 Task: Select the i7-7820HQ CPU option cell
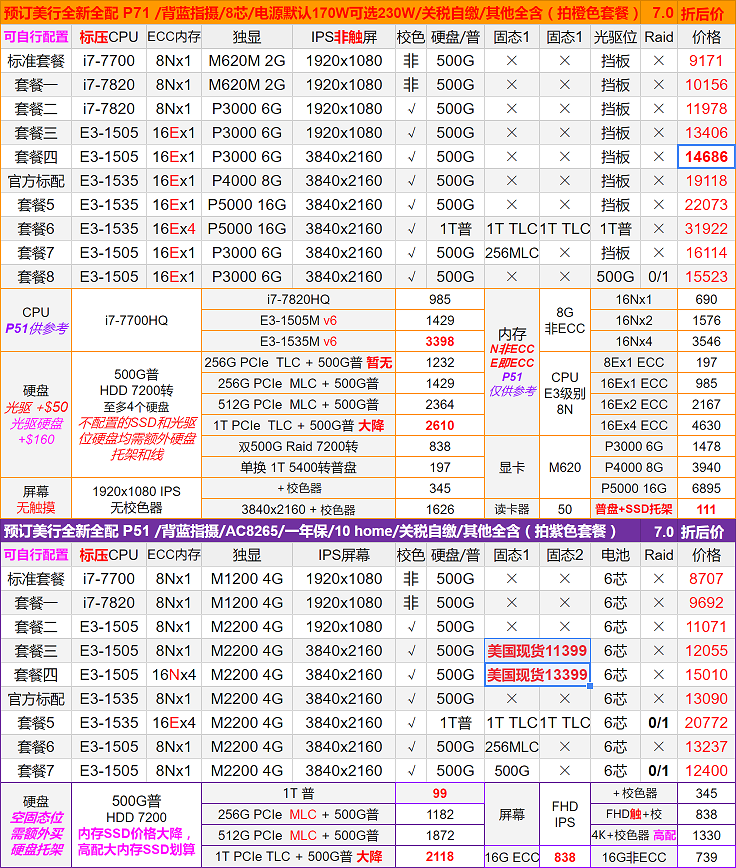(x=298, y=299)
